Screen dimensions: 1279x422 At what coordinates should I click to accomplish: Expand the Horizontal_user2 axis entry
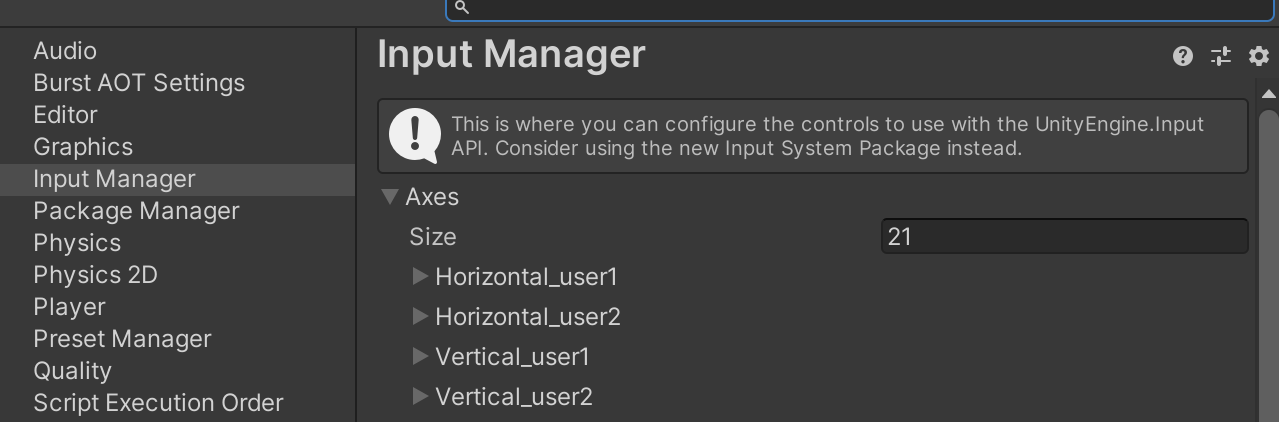[421, 316]
